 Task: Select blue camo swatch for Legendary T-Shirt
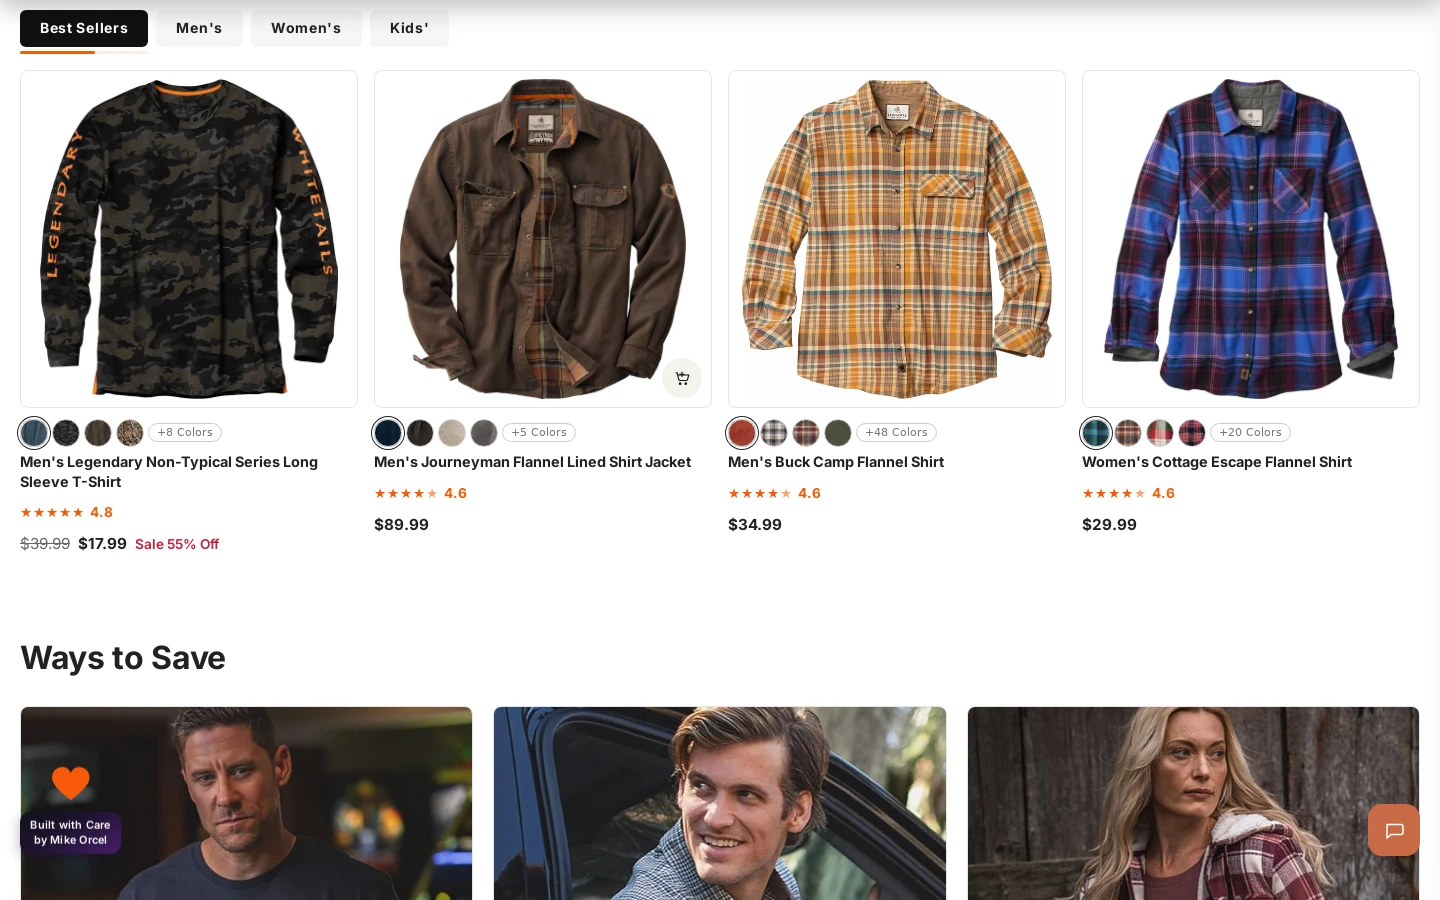coord(34,433)
